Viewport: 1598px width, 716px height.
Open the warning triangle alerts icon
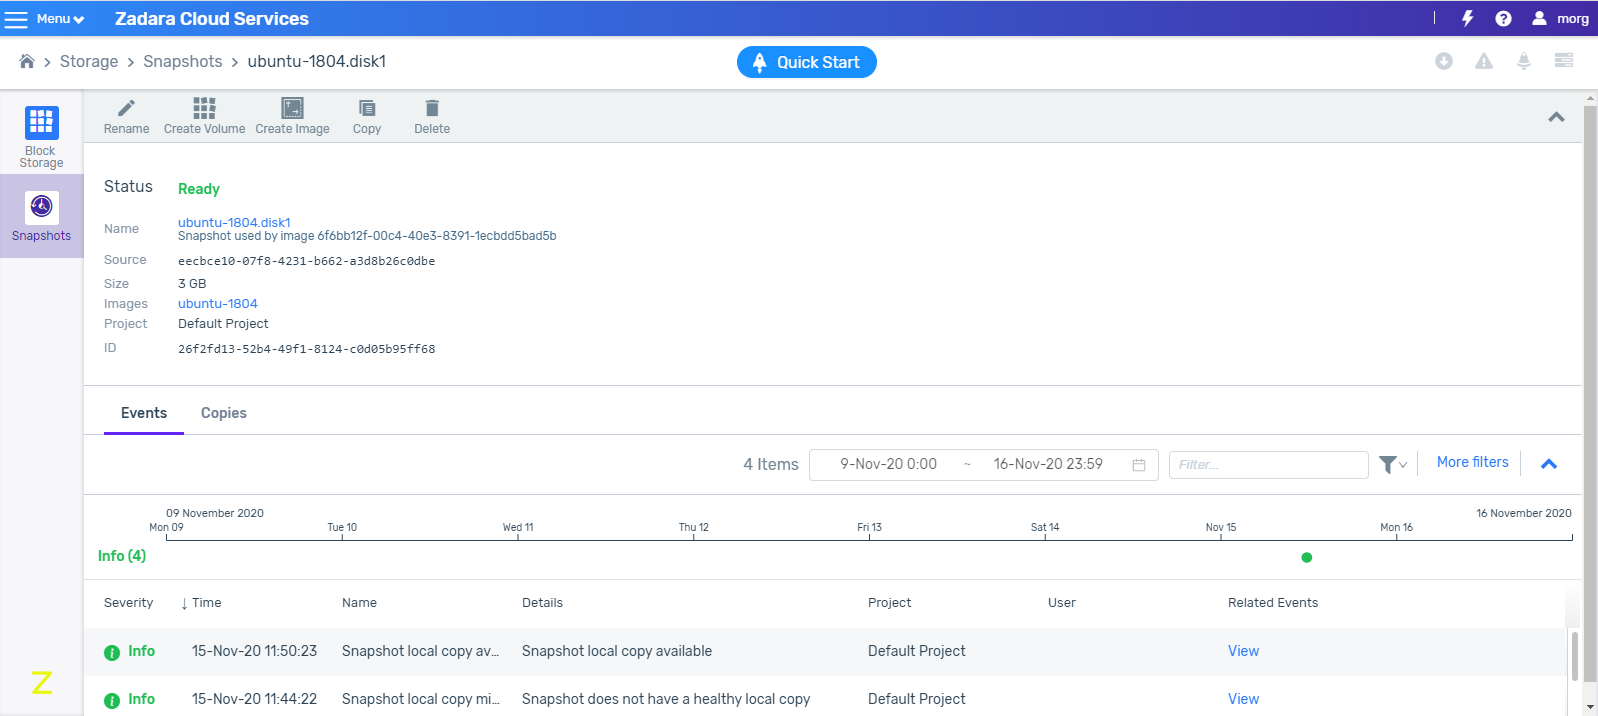point(1484,61)
